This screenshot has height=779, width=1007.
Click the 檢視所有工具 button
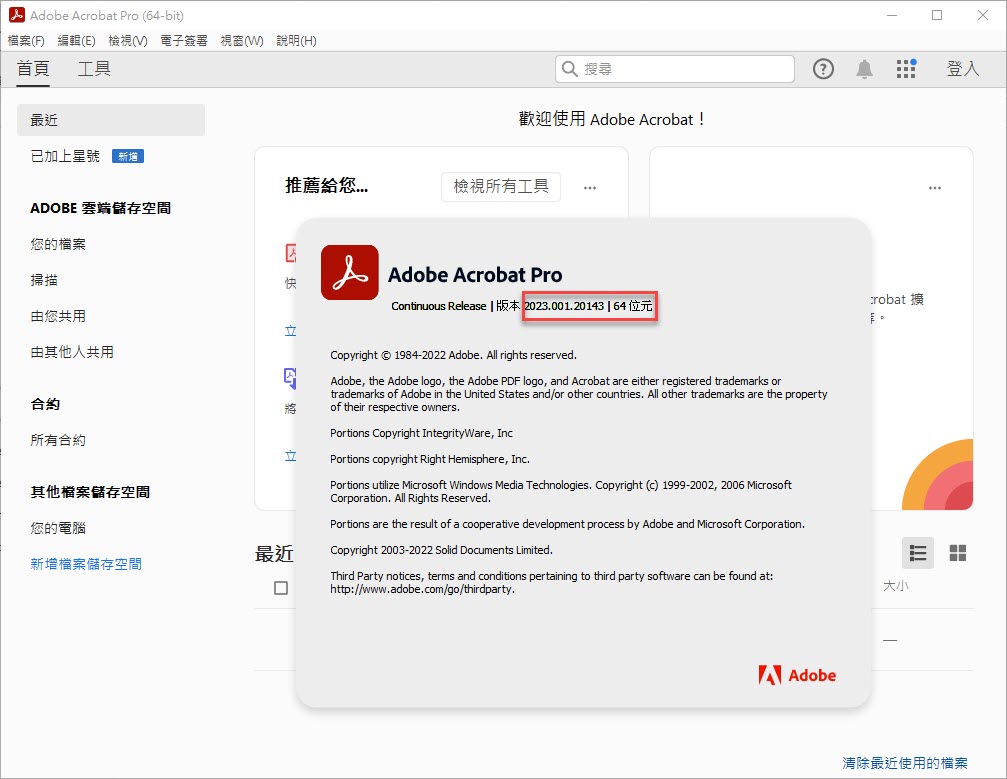point(501,187)
